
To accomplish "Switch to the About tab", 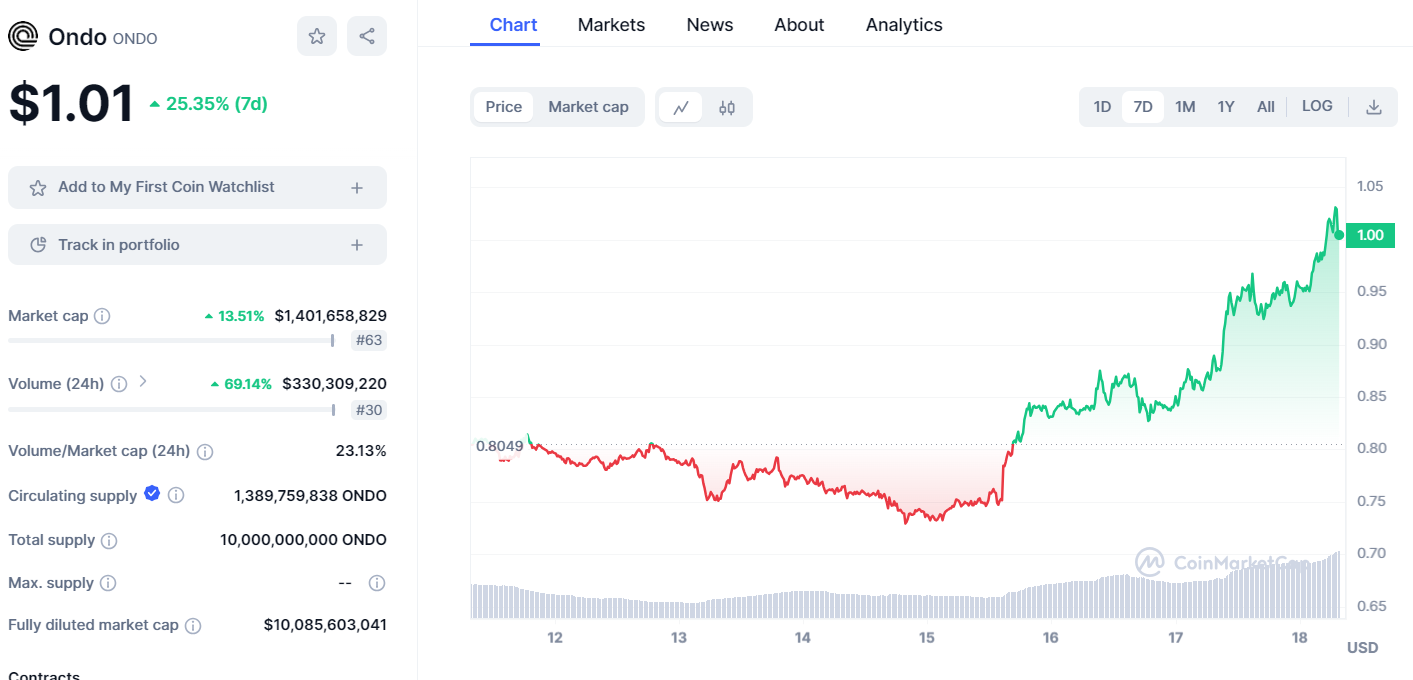I will 799,25.
